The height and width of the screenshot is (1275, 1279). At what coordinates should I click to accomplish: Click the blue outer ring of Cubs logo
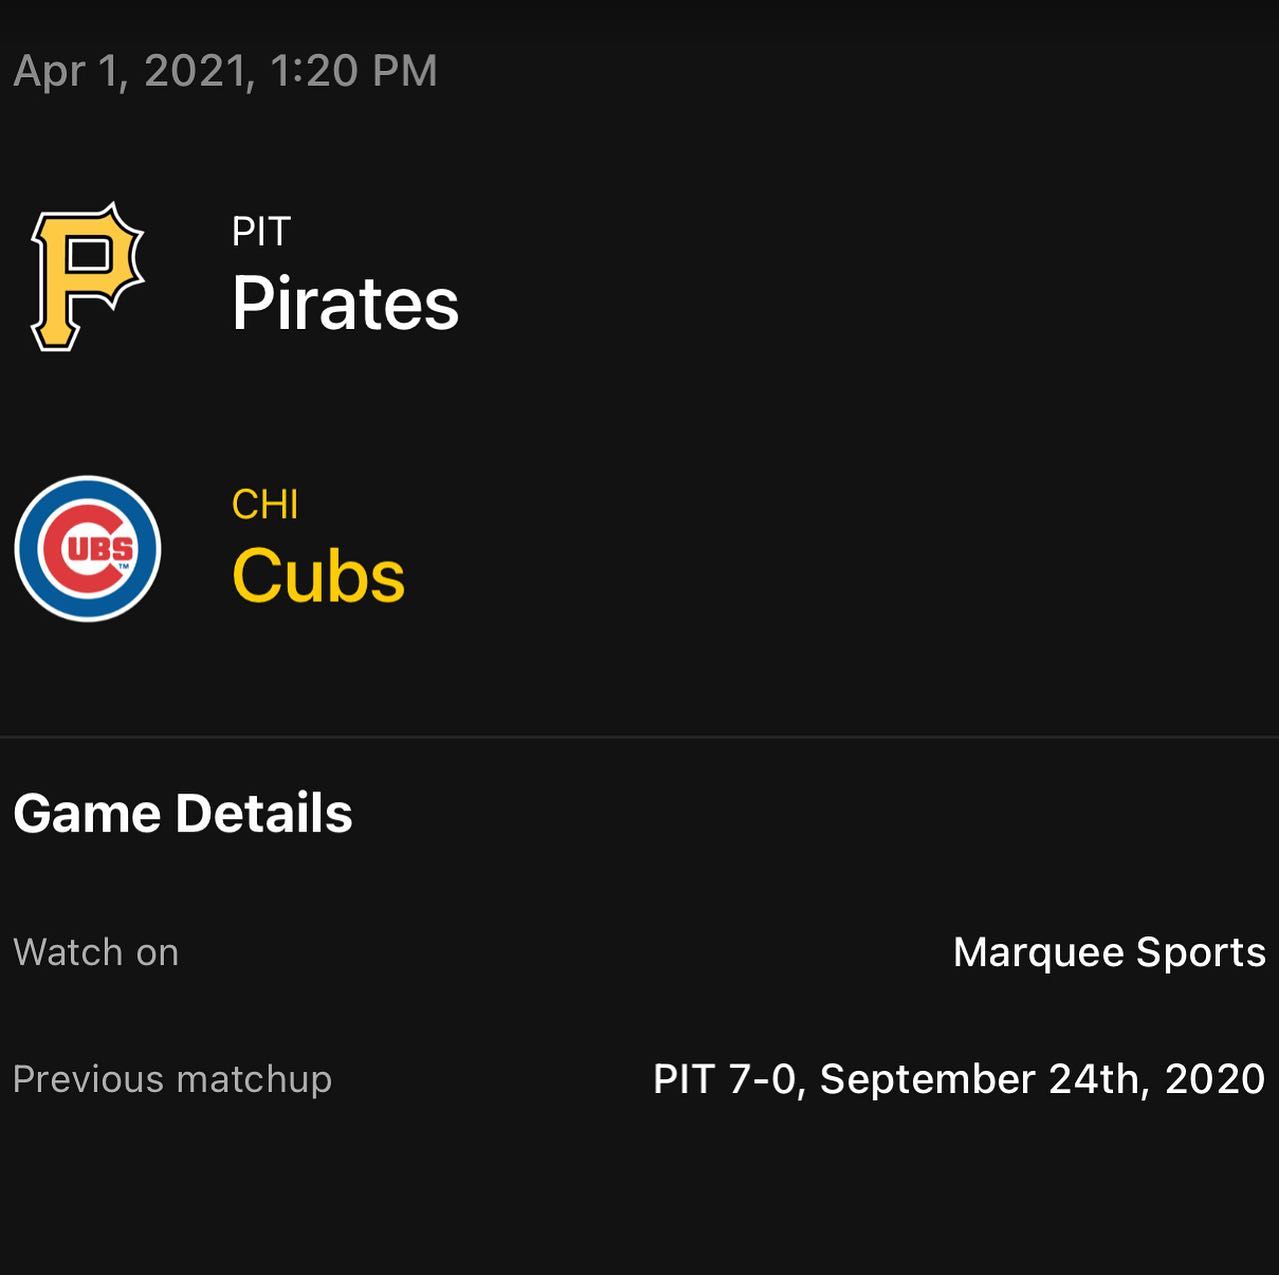click(88, 492)
